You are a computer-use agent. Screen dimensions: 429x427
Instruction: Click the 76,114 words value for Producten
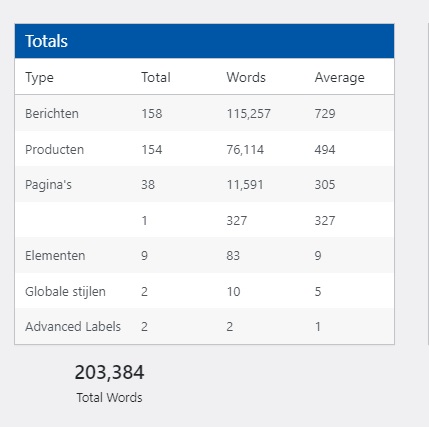245,149
